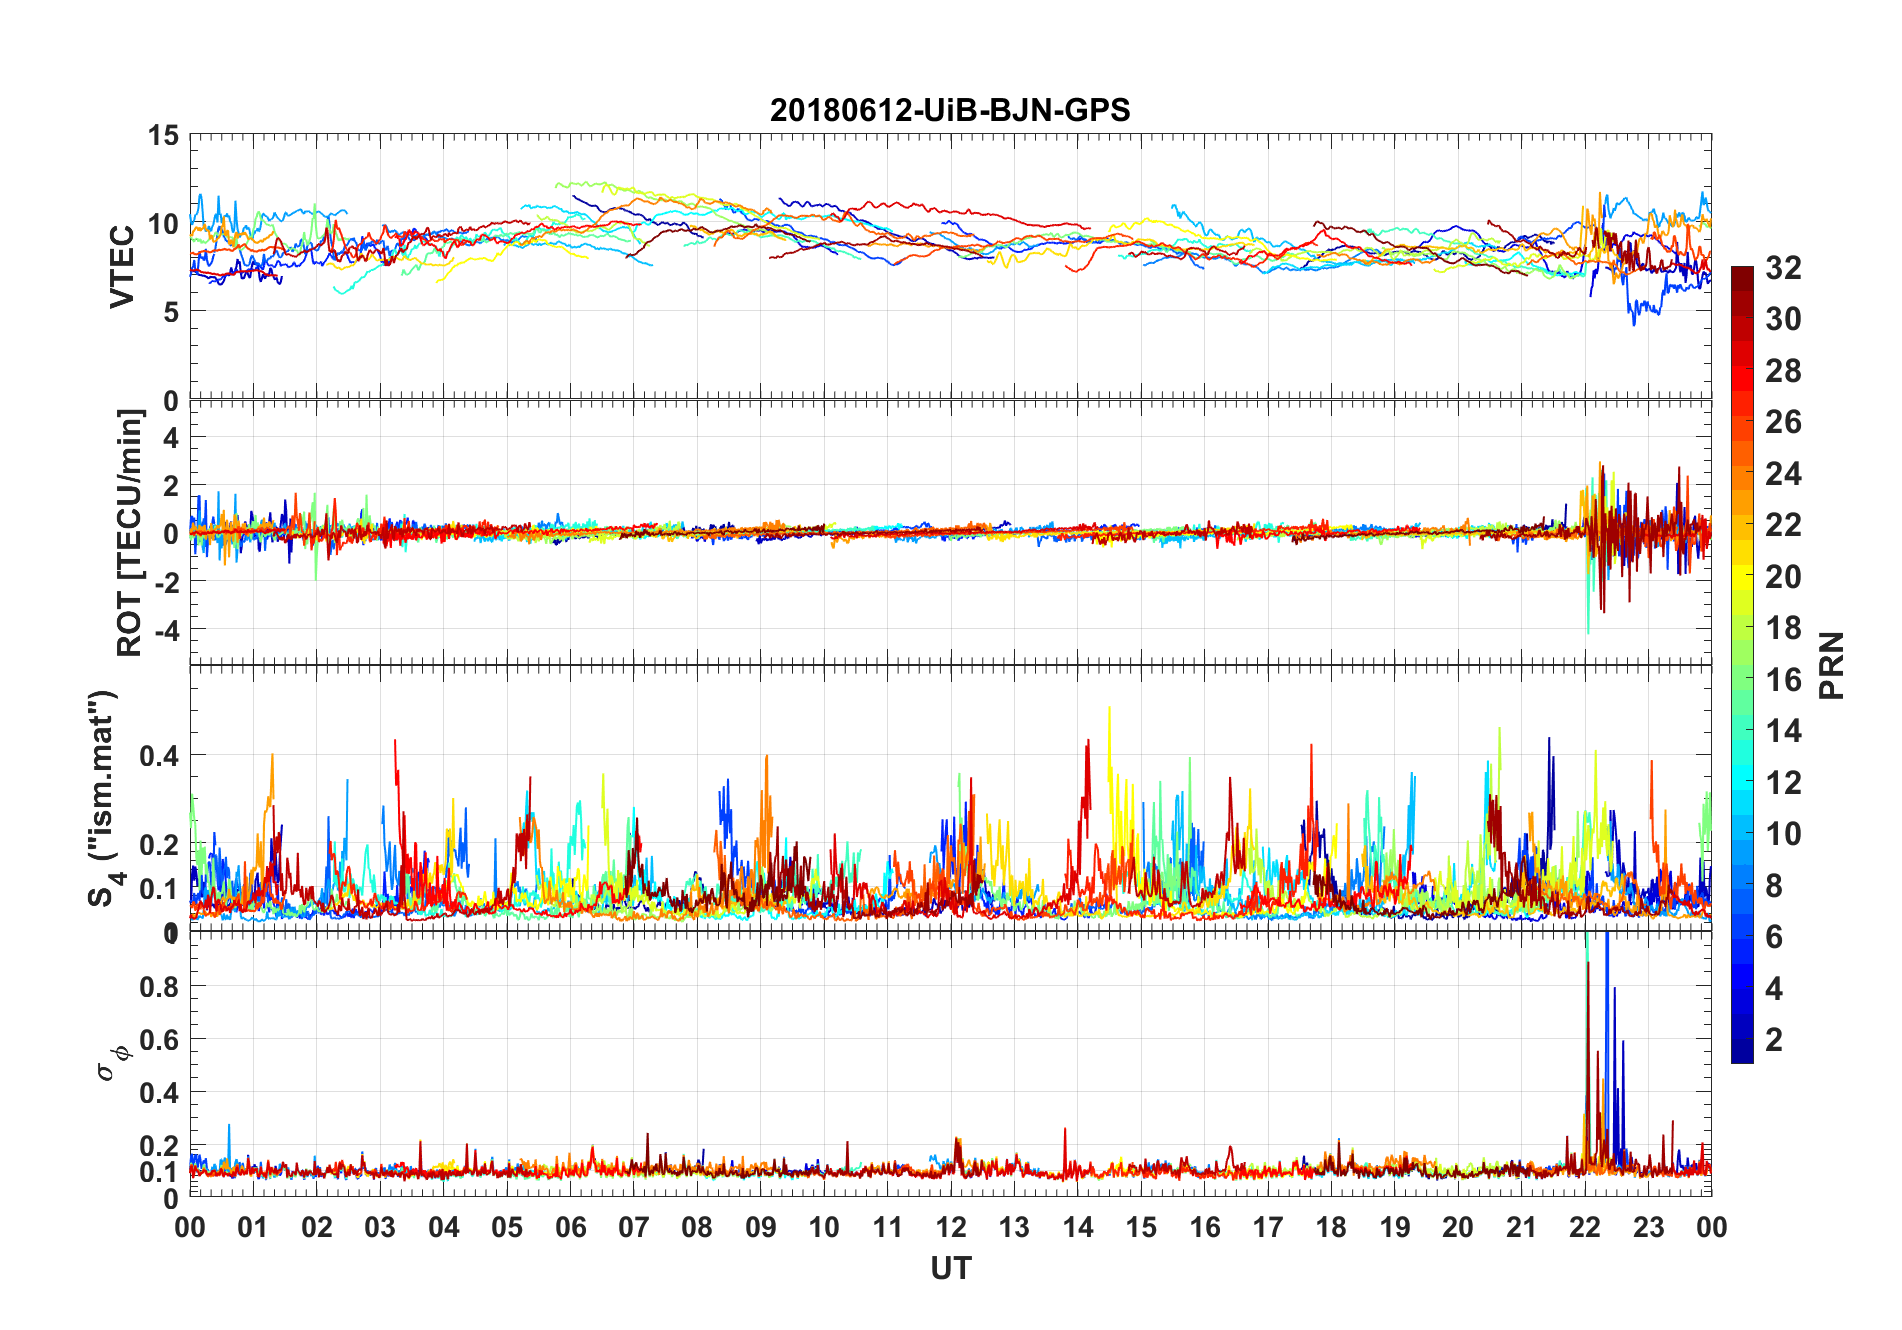The image size is (1902, 1330).
Task: Click the plot title 20180612-UiB-BJN-GPS
Action: click(x=950, y=110)
